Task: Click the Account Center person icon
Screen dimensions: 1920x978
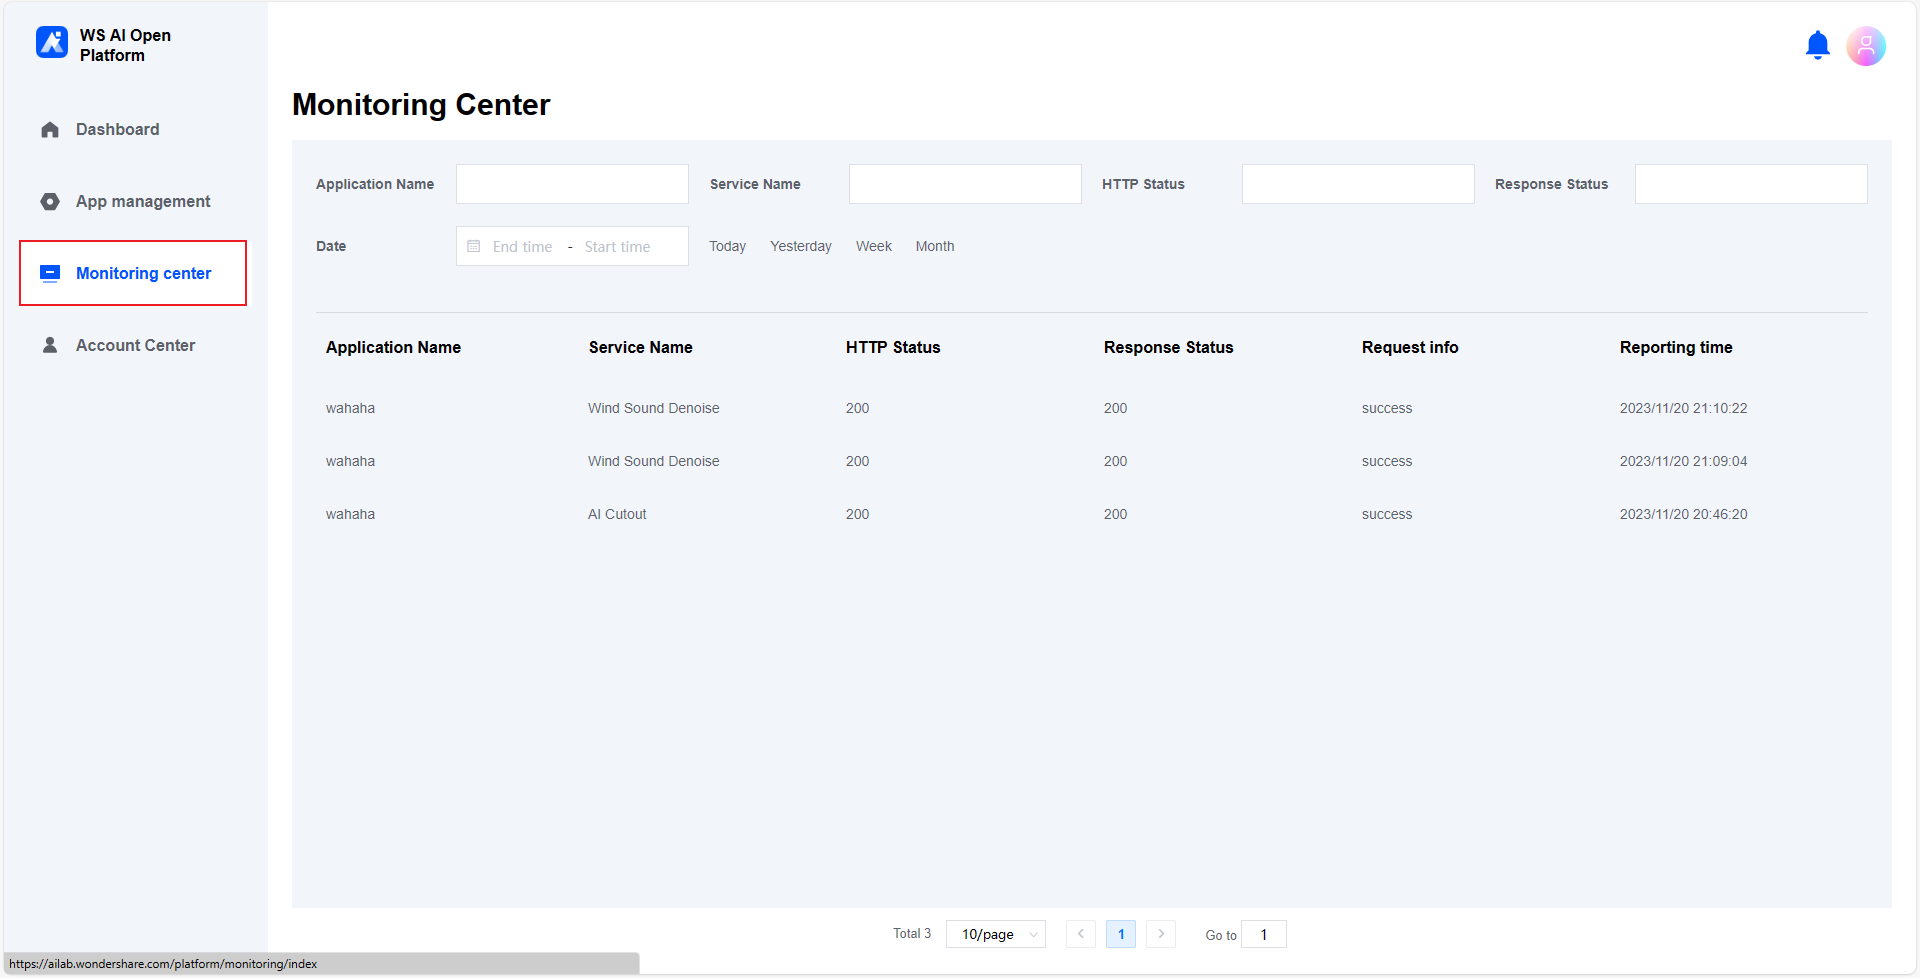Action: [x=50, y=345]
